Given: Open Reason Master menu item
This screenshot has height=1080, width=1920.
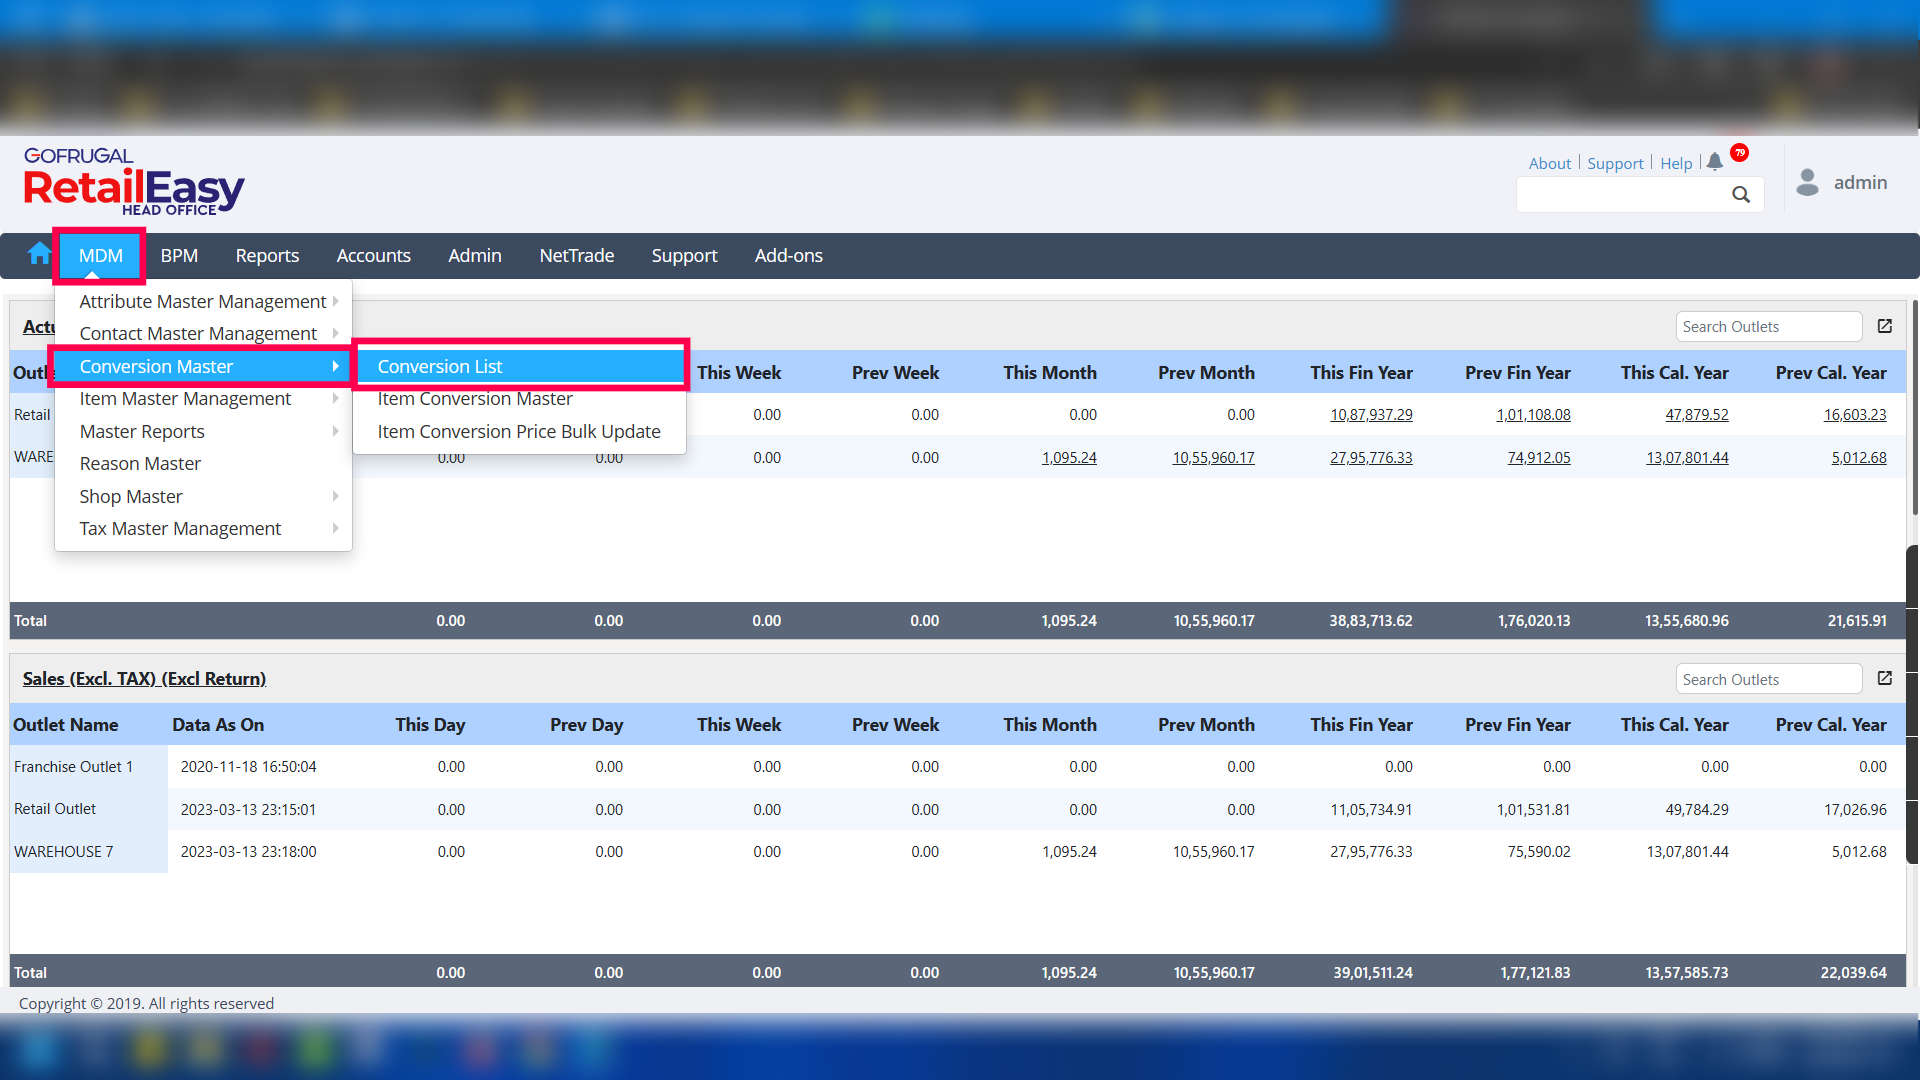Looking at the screenshot, I should coord(140,464).
